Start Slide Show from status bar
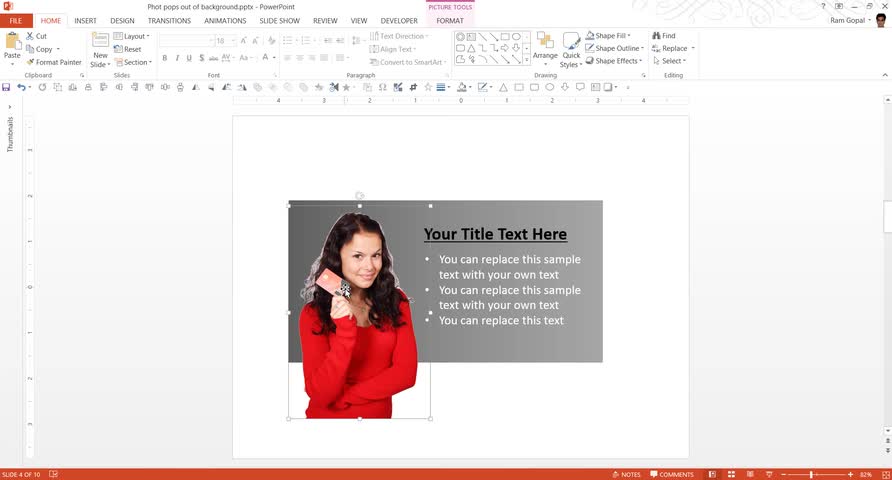This screenshot has height=480, width=892. point(769,474)
